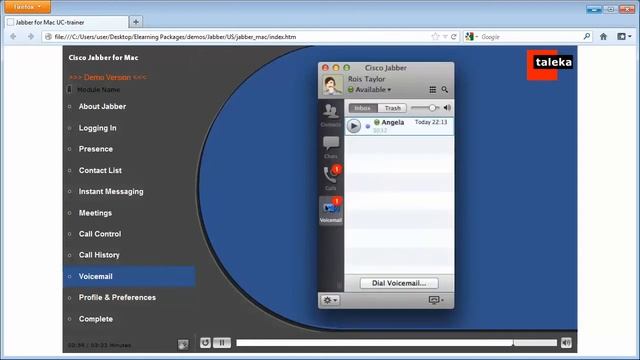Go to the Firefox home page
The width and height of the screenshot is (640, 360).
click(x=603, y=37)
